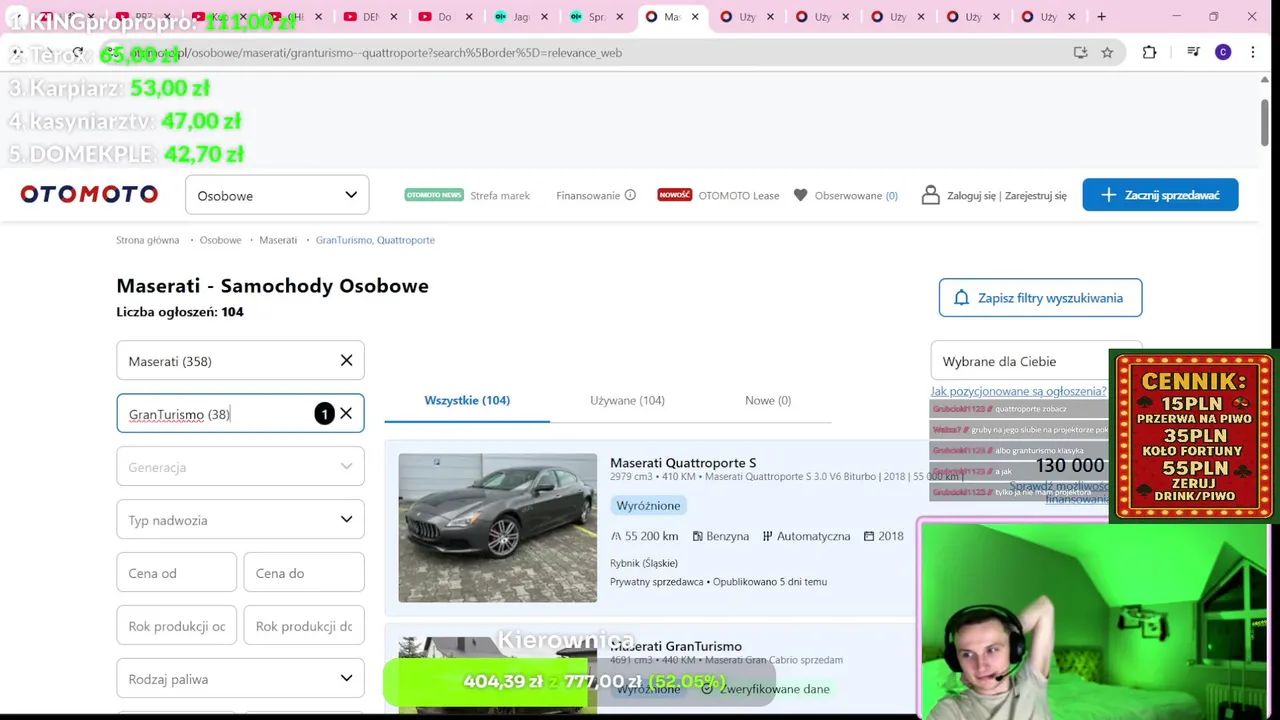The image size is (1280, 720).
Task: Click the Rok produkcji od field
Action: pos(176,625)
